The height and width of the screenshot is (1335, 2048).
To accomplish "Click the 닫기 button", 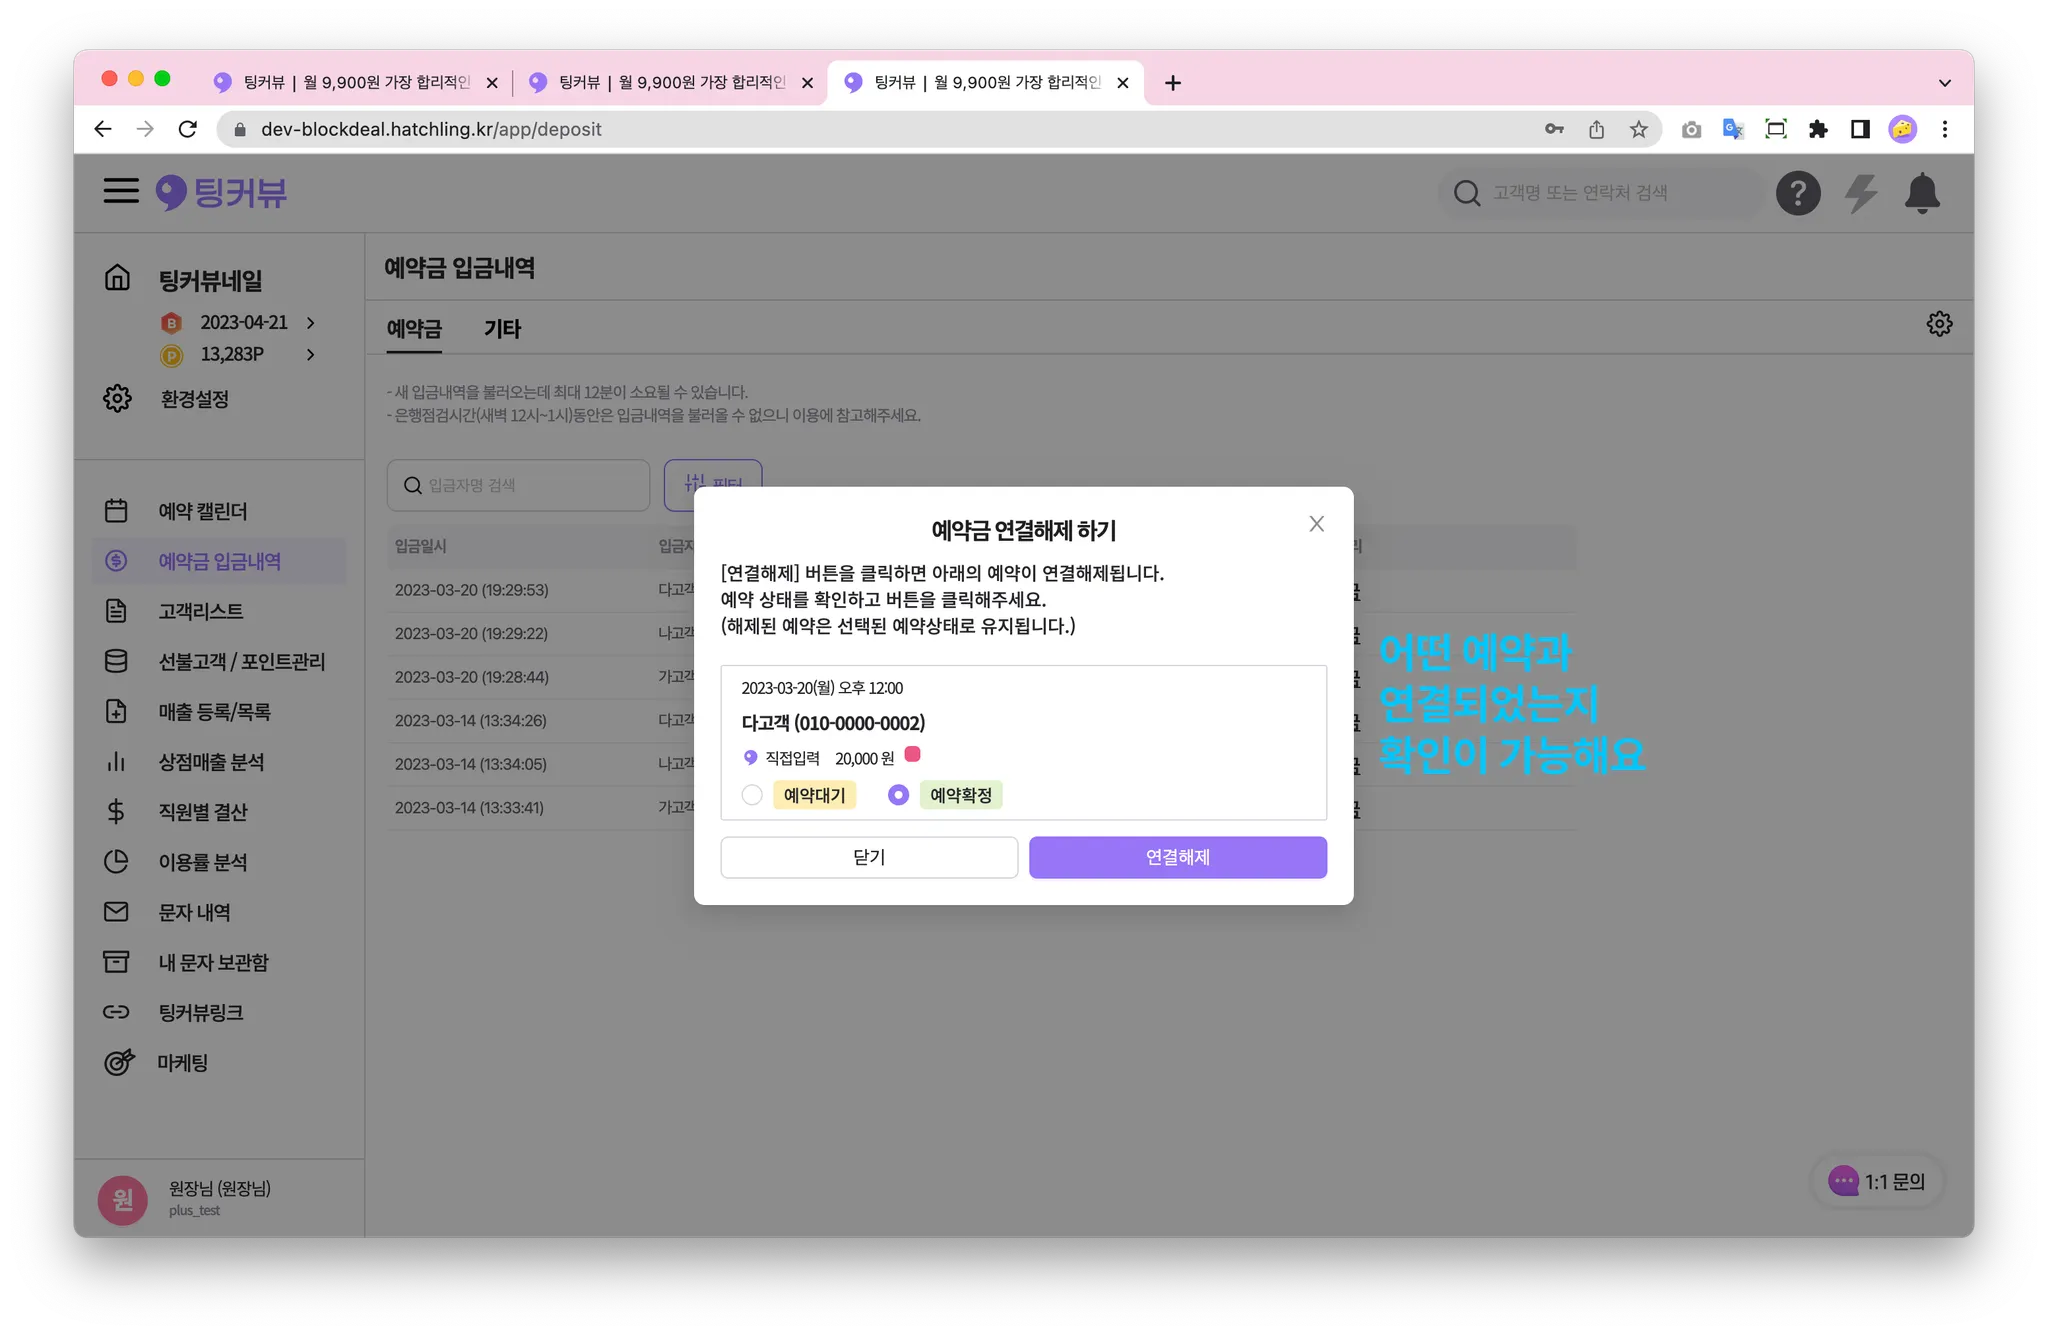I will (x=868, y=858).
